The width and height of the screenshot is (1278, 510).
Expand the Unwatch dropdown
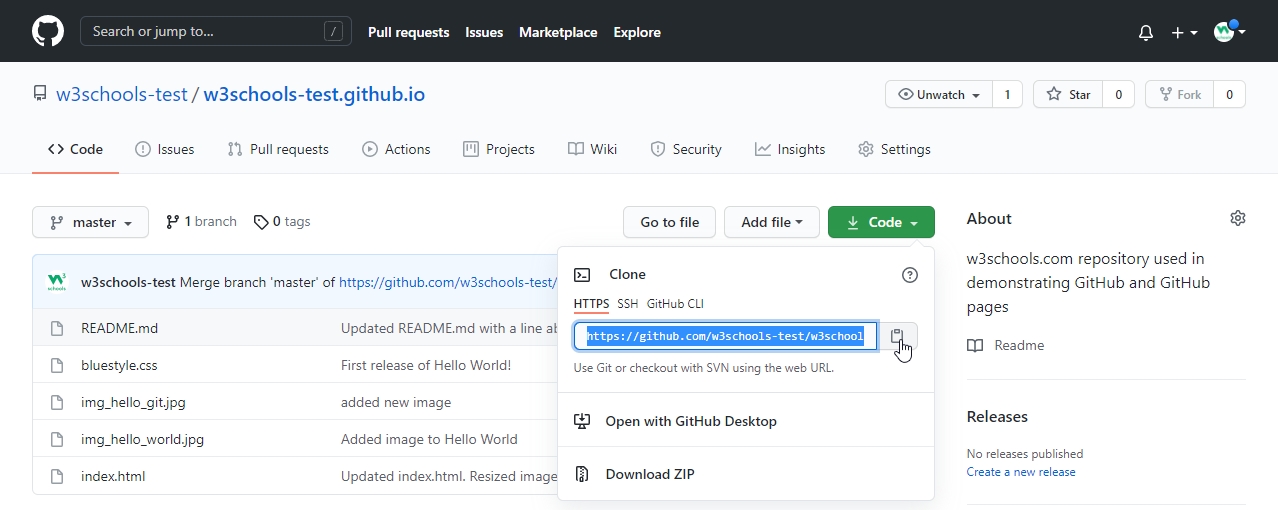(x=939, y=95)
